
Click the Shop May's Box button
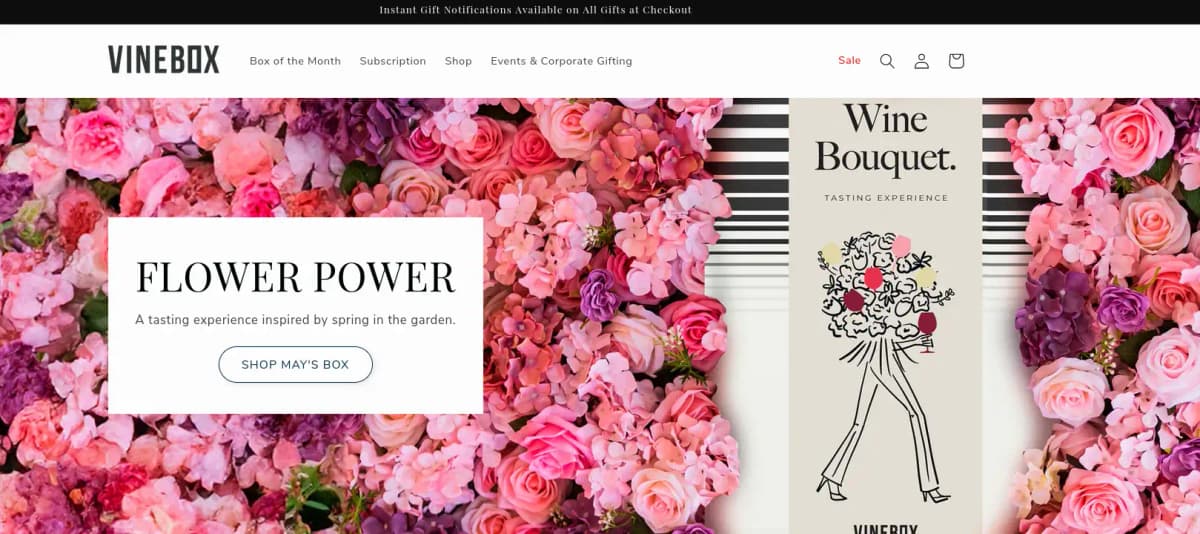coord(295,365)
